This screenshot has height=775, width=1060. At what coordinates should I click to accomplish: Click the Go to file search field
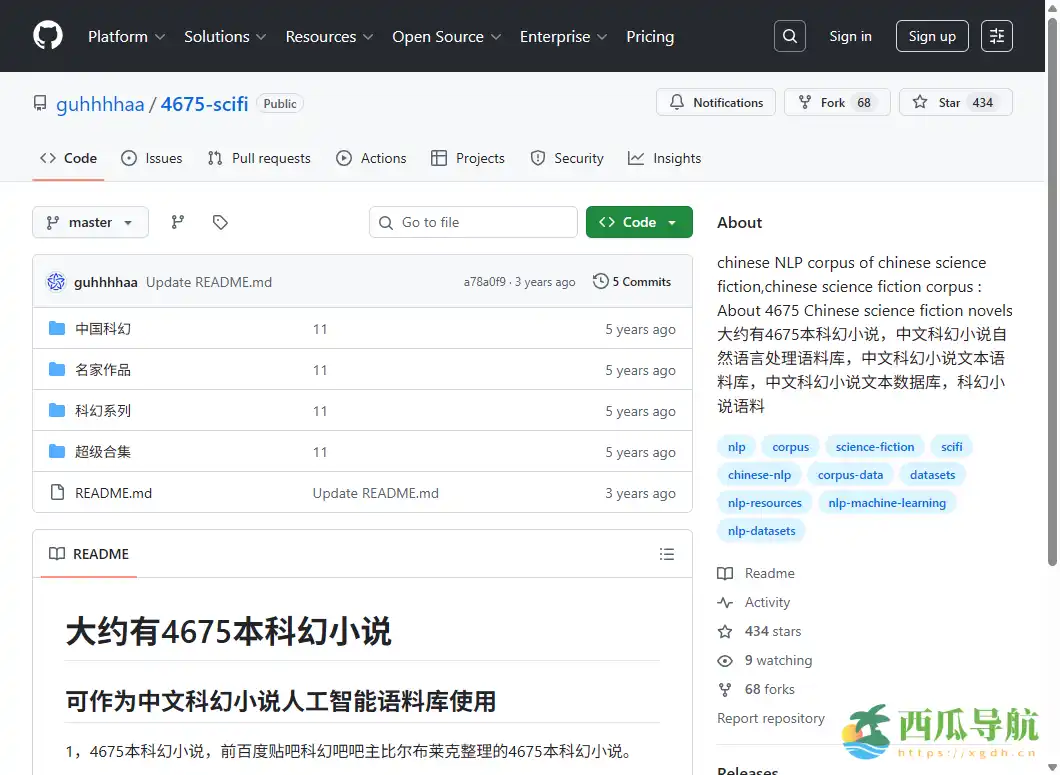[472, 221]
